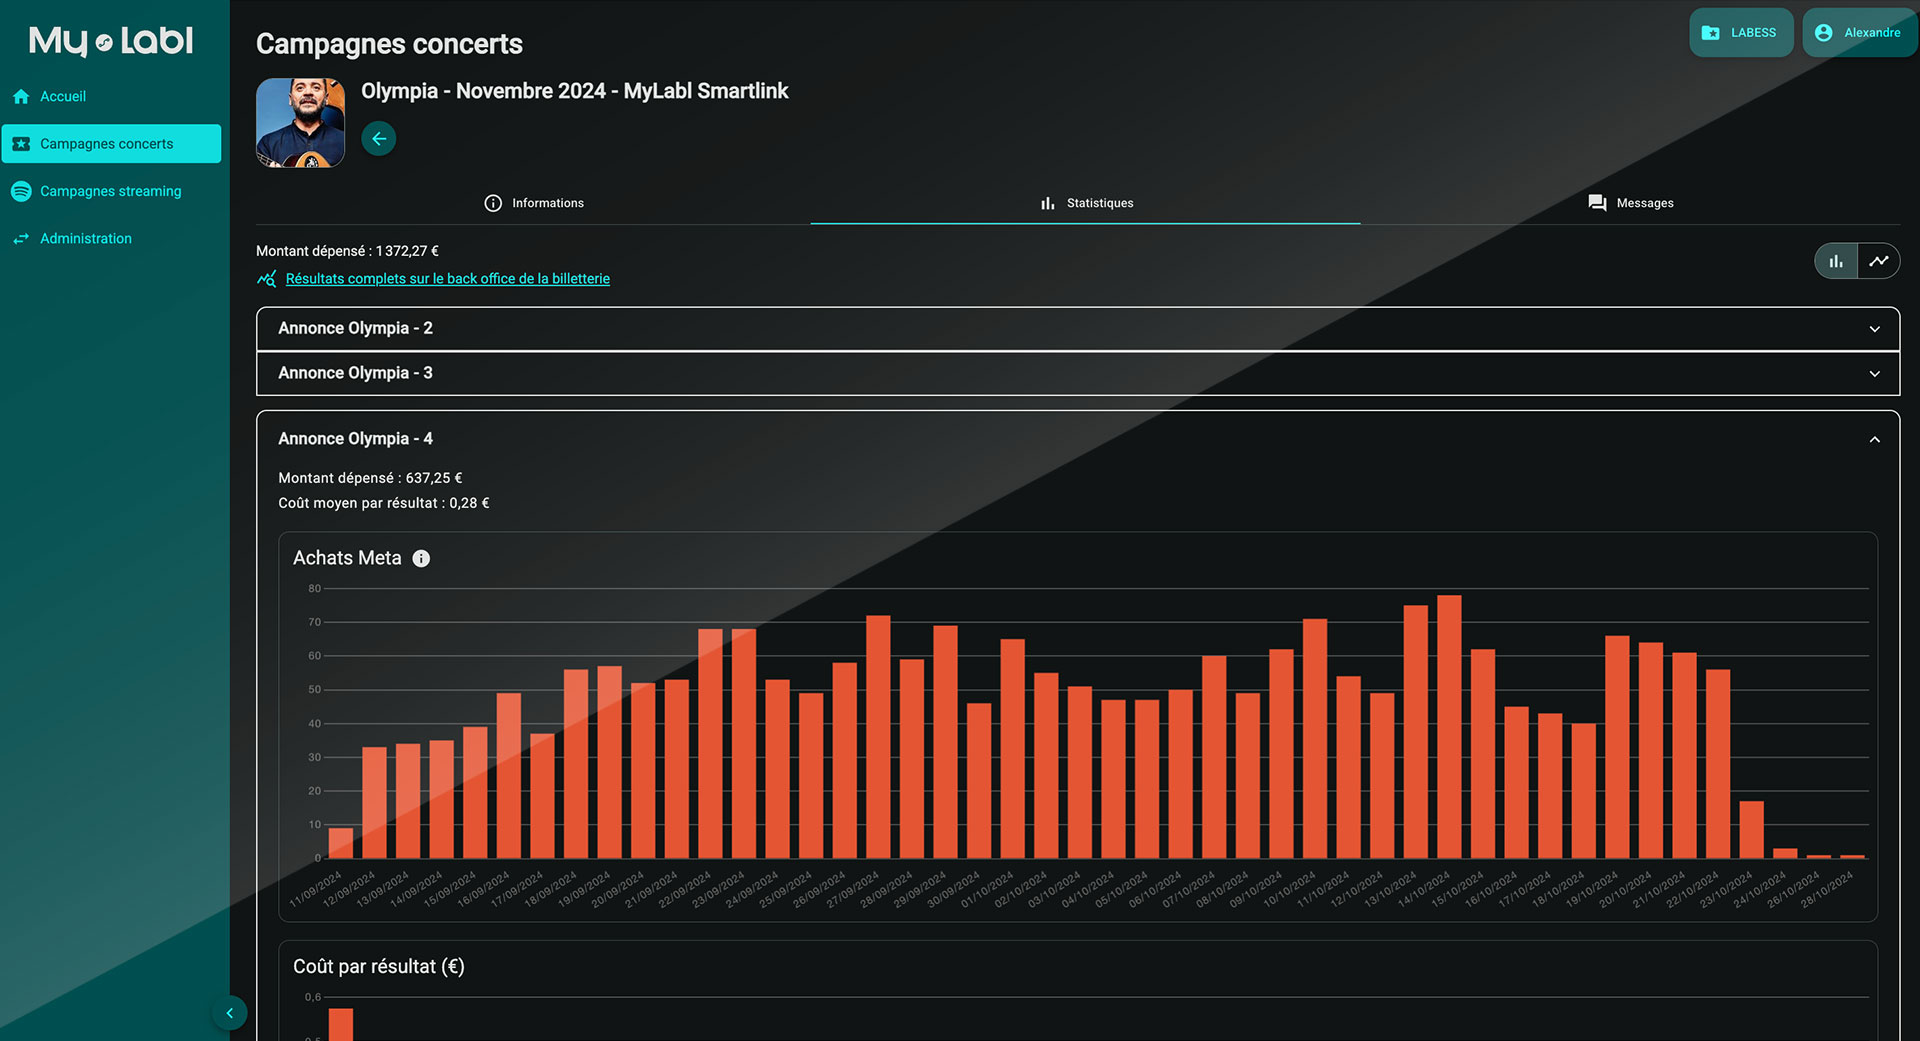The width and height of the screenshot is (1920, 1041).
Task: Open the back office billetterie results link
Action: 447,279
